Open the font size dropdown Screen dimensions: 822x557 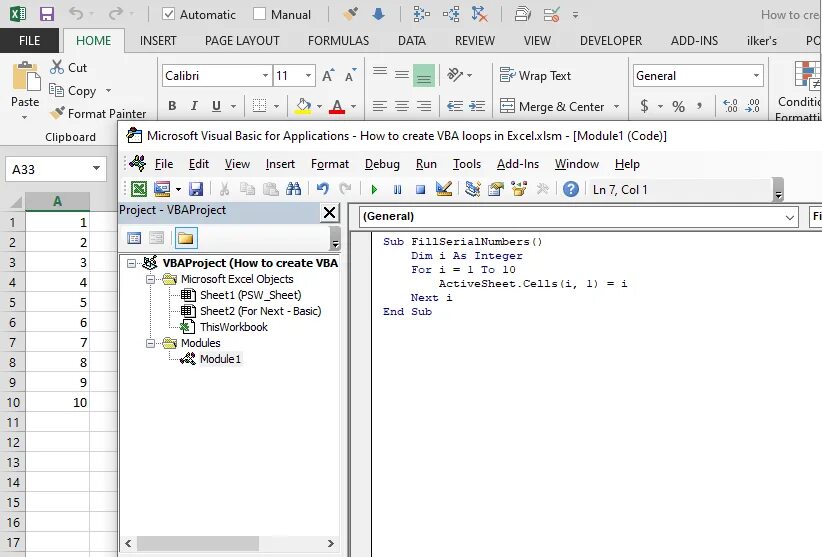[308, 75]
